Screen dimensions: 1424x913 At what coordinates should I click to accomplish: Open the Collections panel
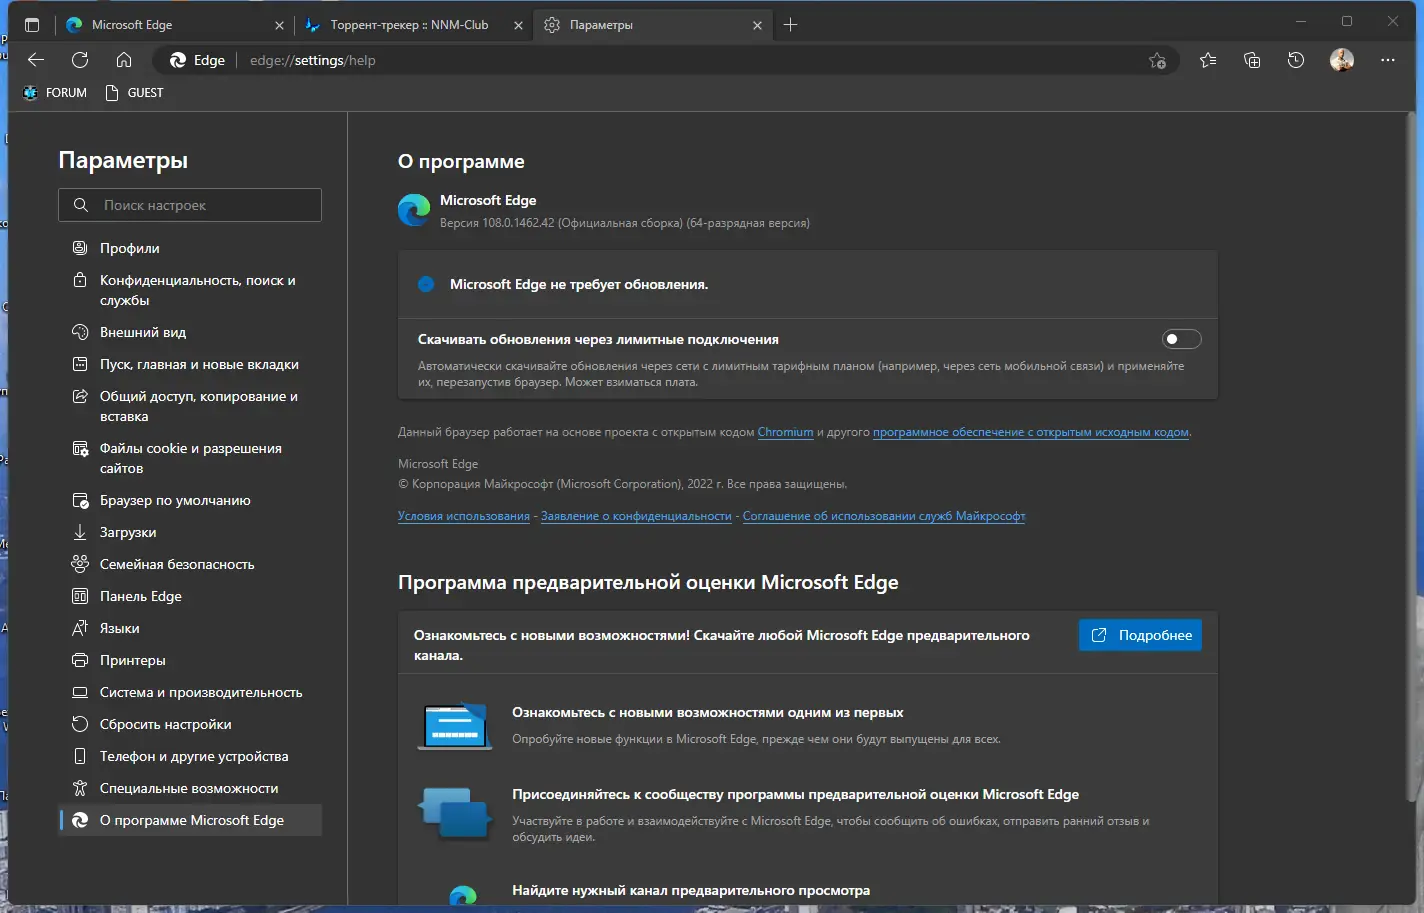pyautogui.click(x=1252, y=60)
